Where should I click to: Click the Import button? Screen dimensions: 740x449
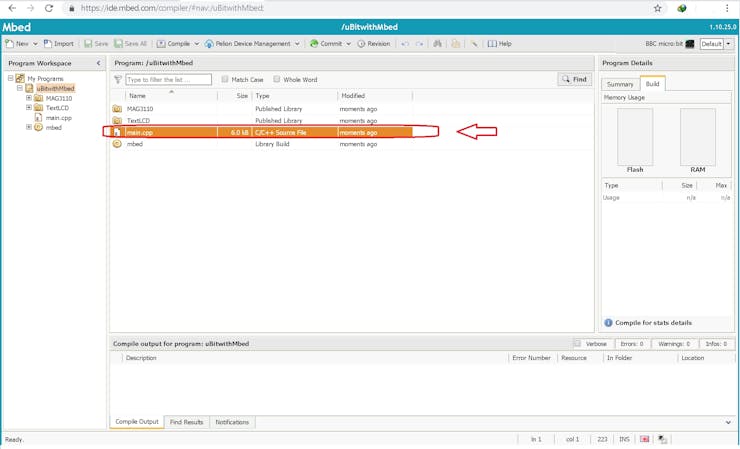tap(59, 43)
